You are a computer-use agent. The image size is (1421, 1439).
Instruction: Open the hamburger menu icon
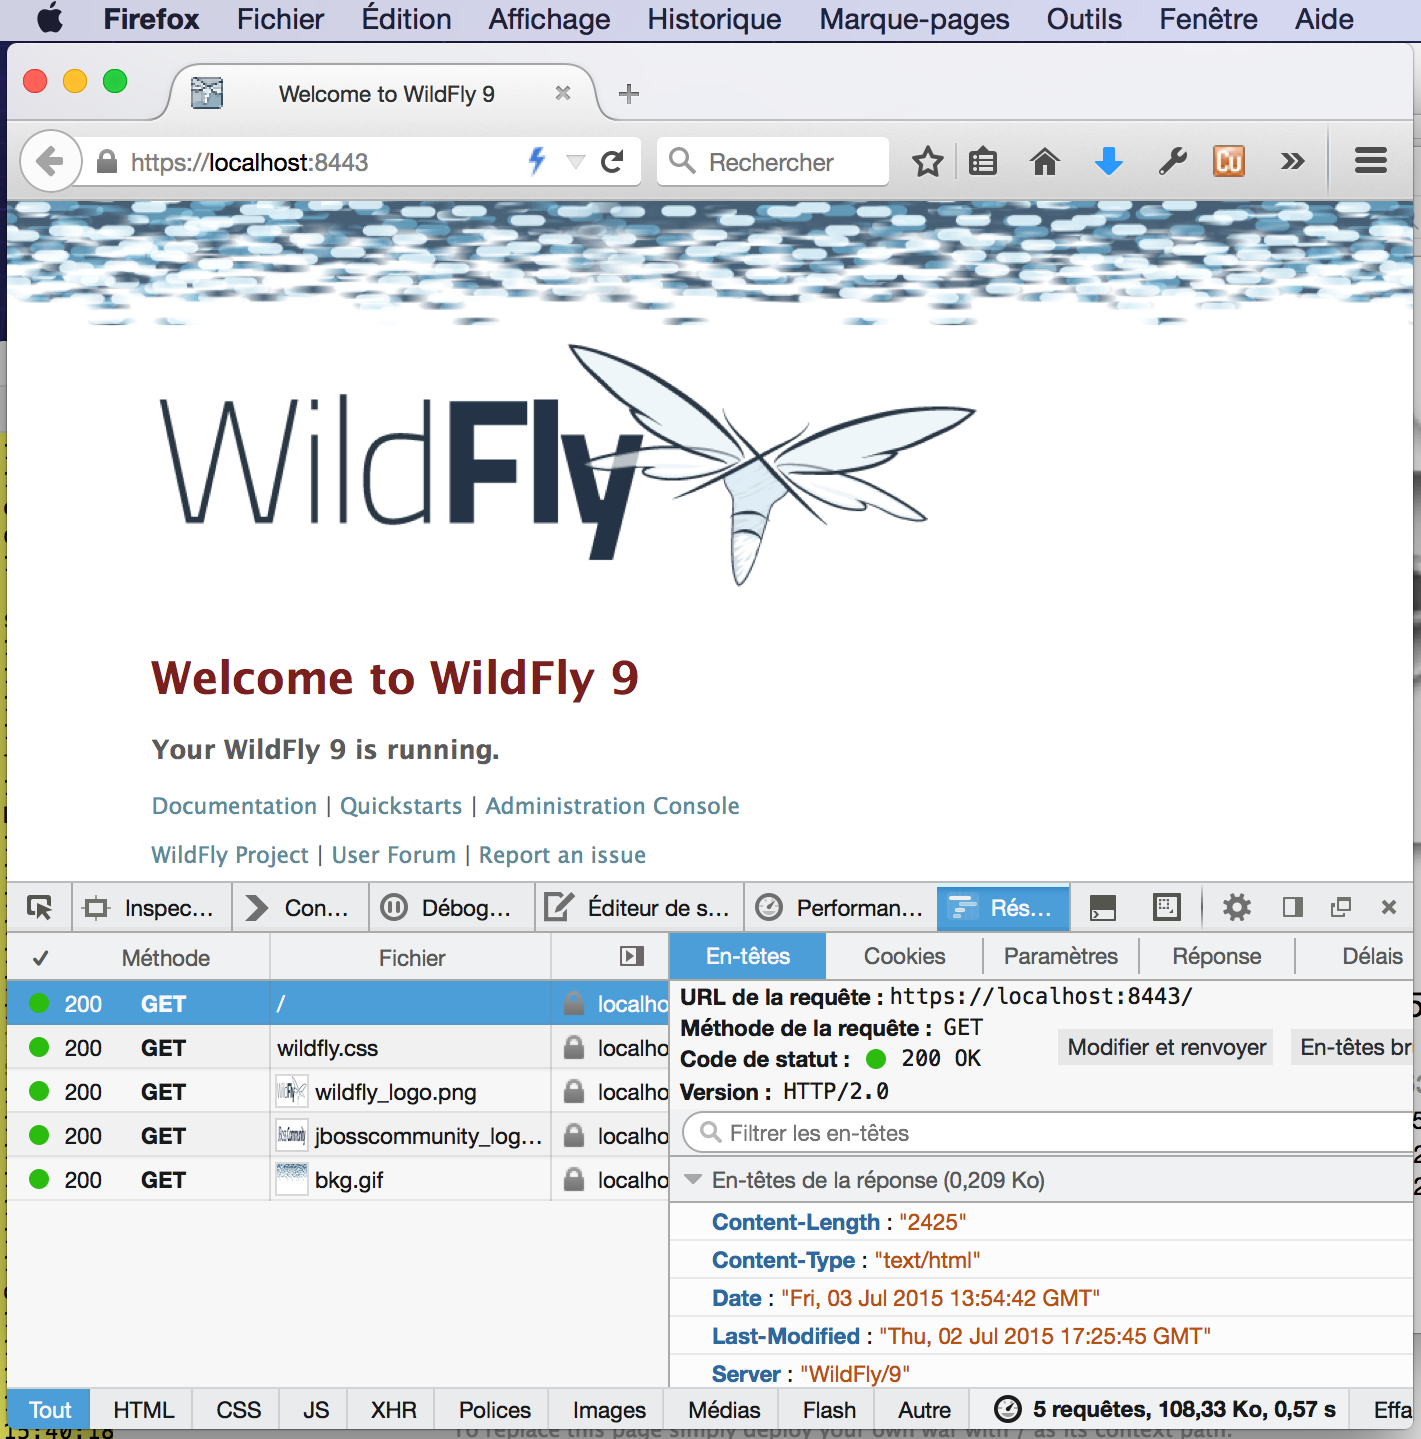coord(1370,161)
